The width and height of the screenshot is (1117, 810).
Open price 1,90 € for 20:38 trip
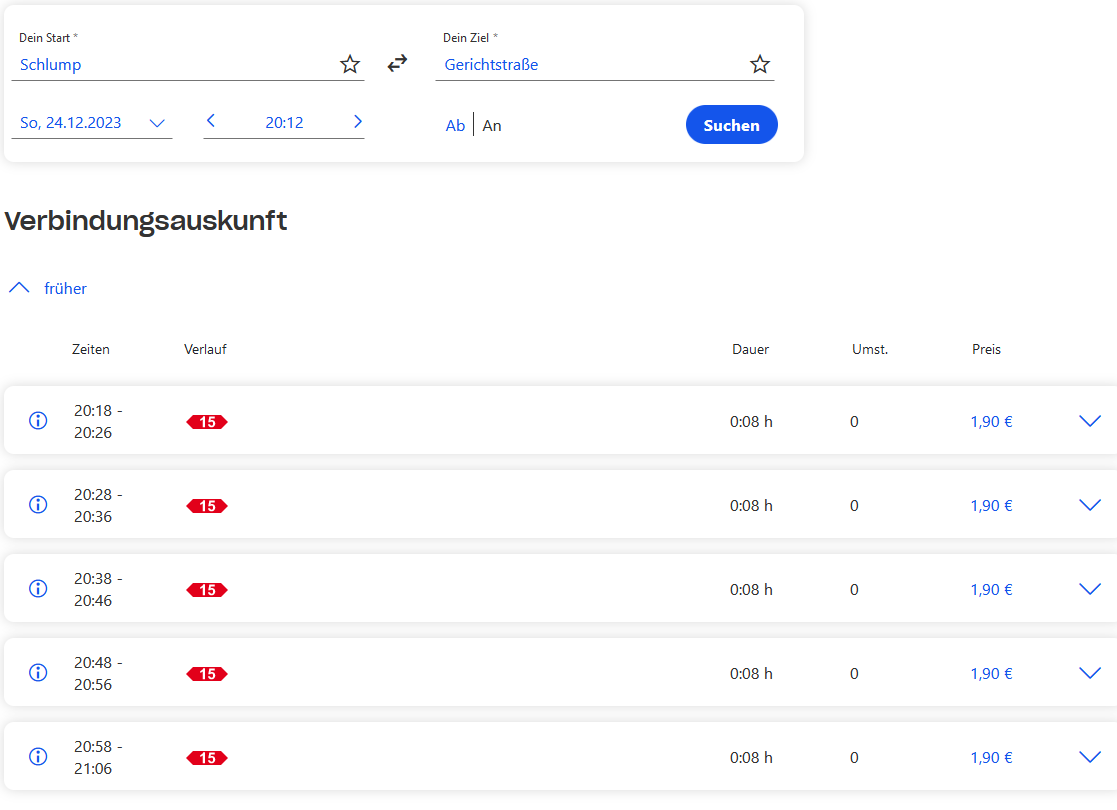[991, 589]
